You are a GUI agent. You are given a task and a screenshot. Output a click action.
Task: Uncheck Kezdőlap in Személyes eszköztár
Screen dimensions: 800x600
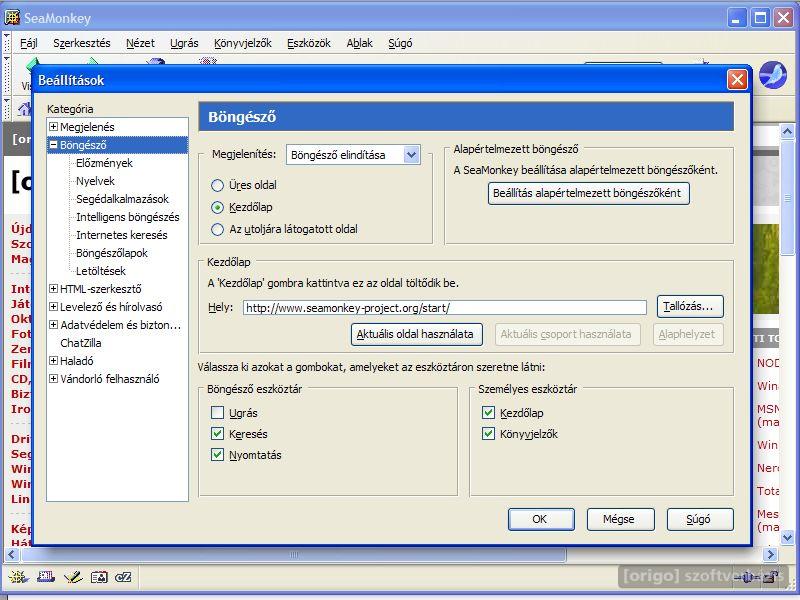[488, 413]
